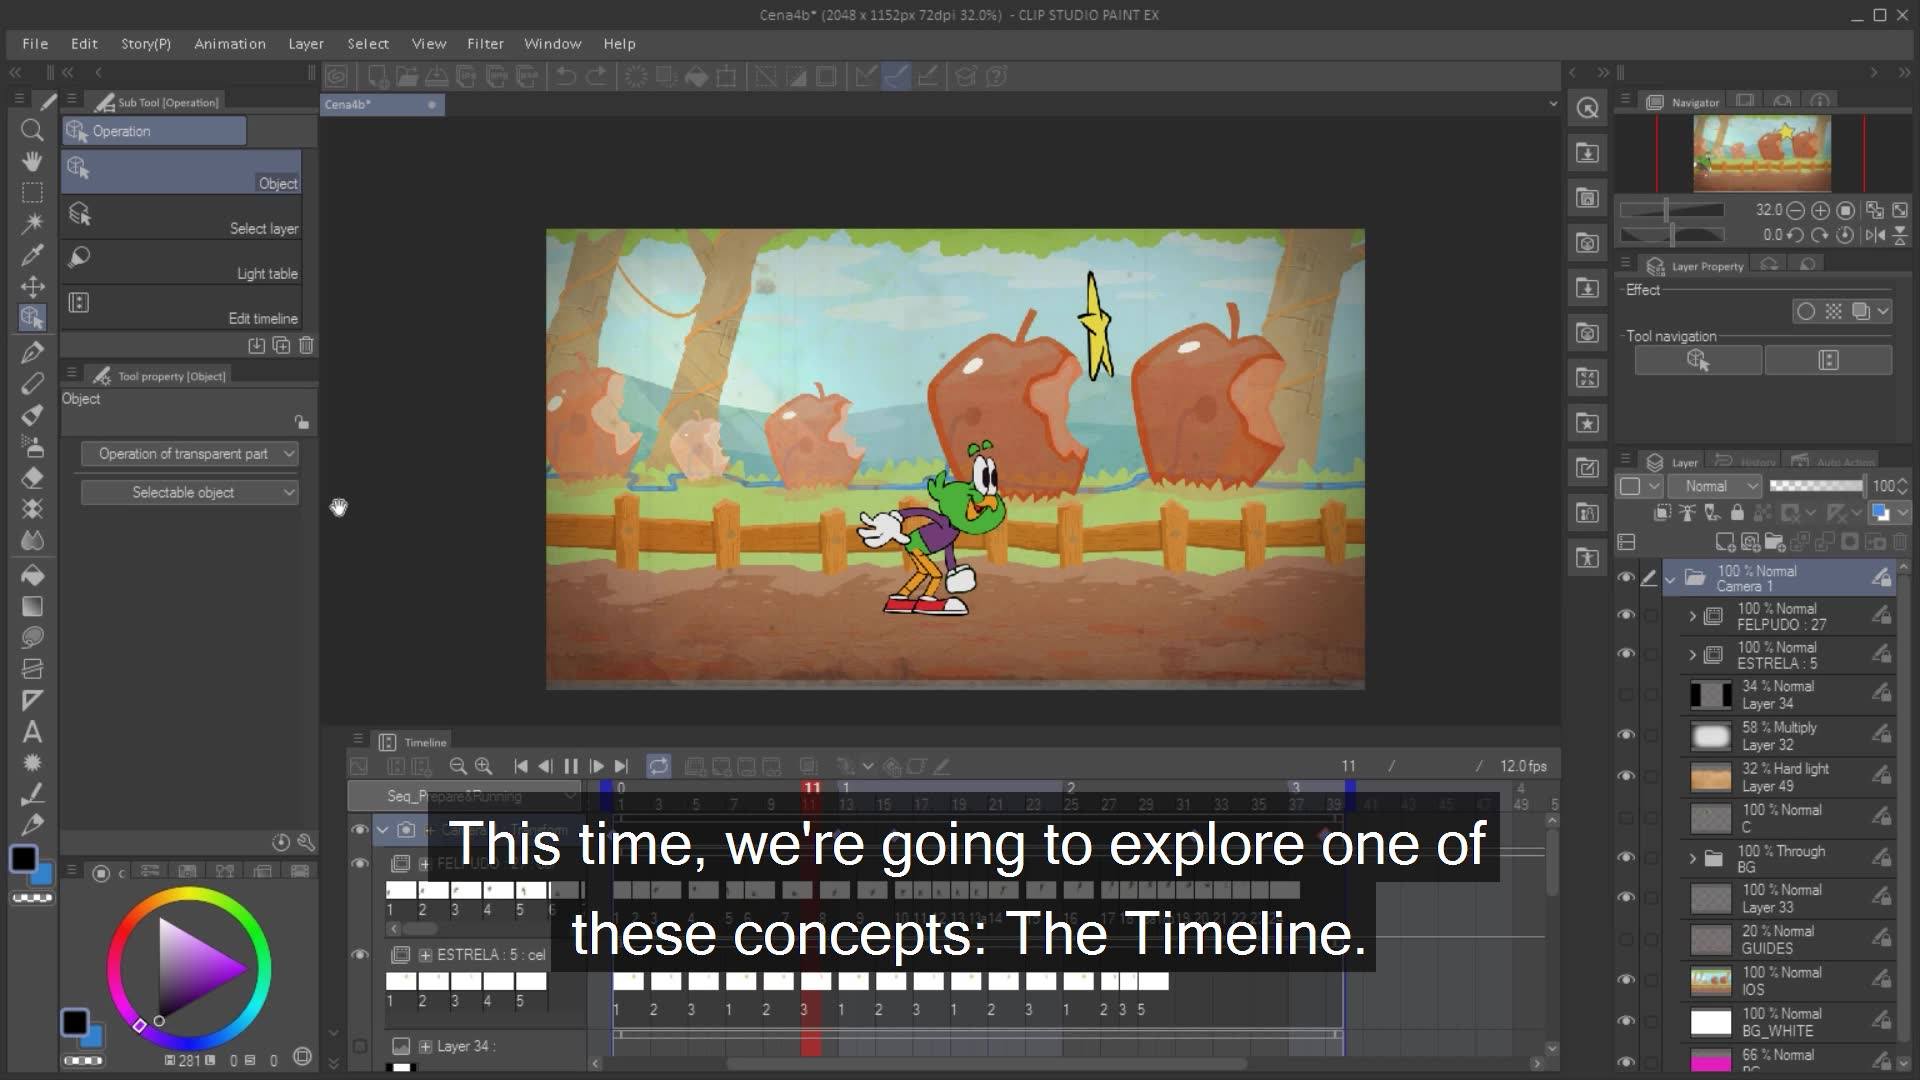Hide Layer 32 with its eye icon
This screenshot has width=1920, height=1080.
click(x=1626, y=735)
